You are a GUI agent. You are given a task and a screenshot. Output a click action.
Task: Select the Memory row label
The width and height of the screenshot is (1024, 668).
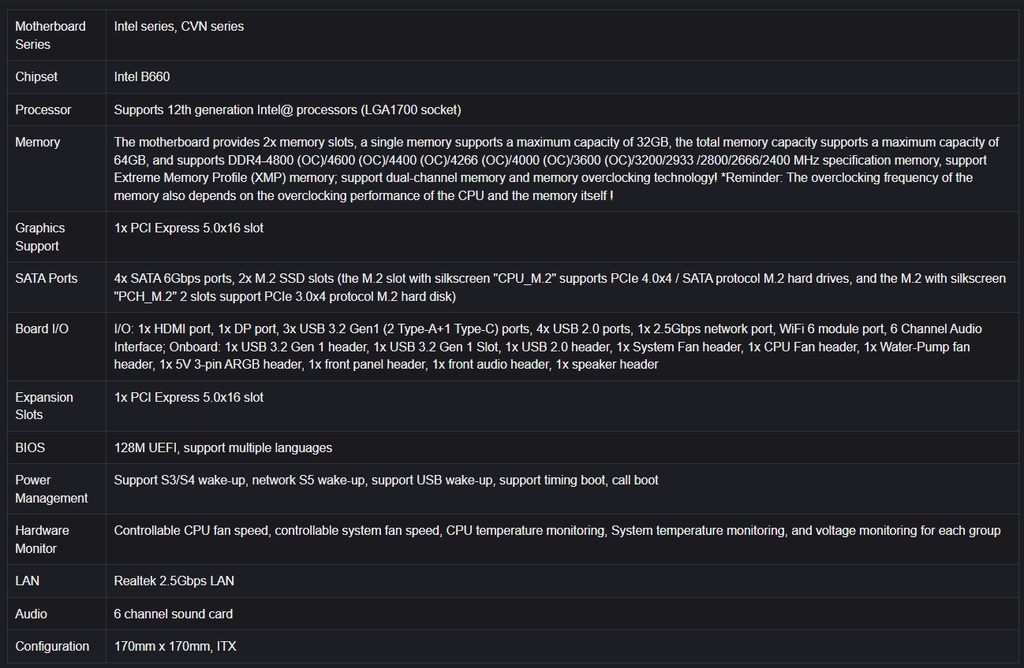pyautogui.click(x=38, y=142)
